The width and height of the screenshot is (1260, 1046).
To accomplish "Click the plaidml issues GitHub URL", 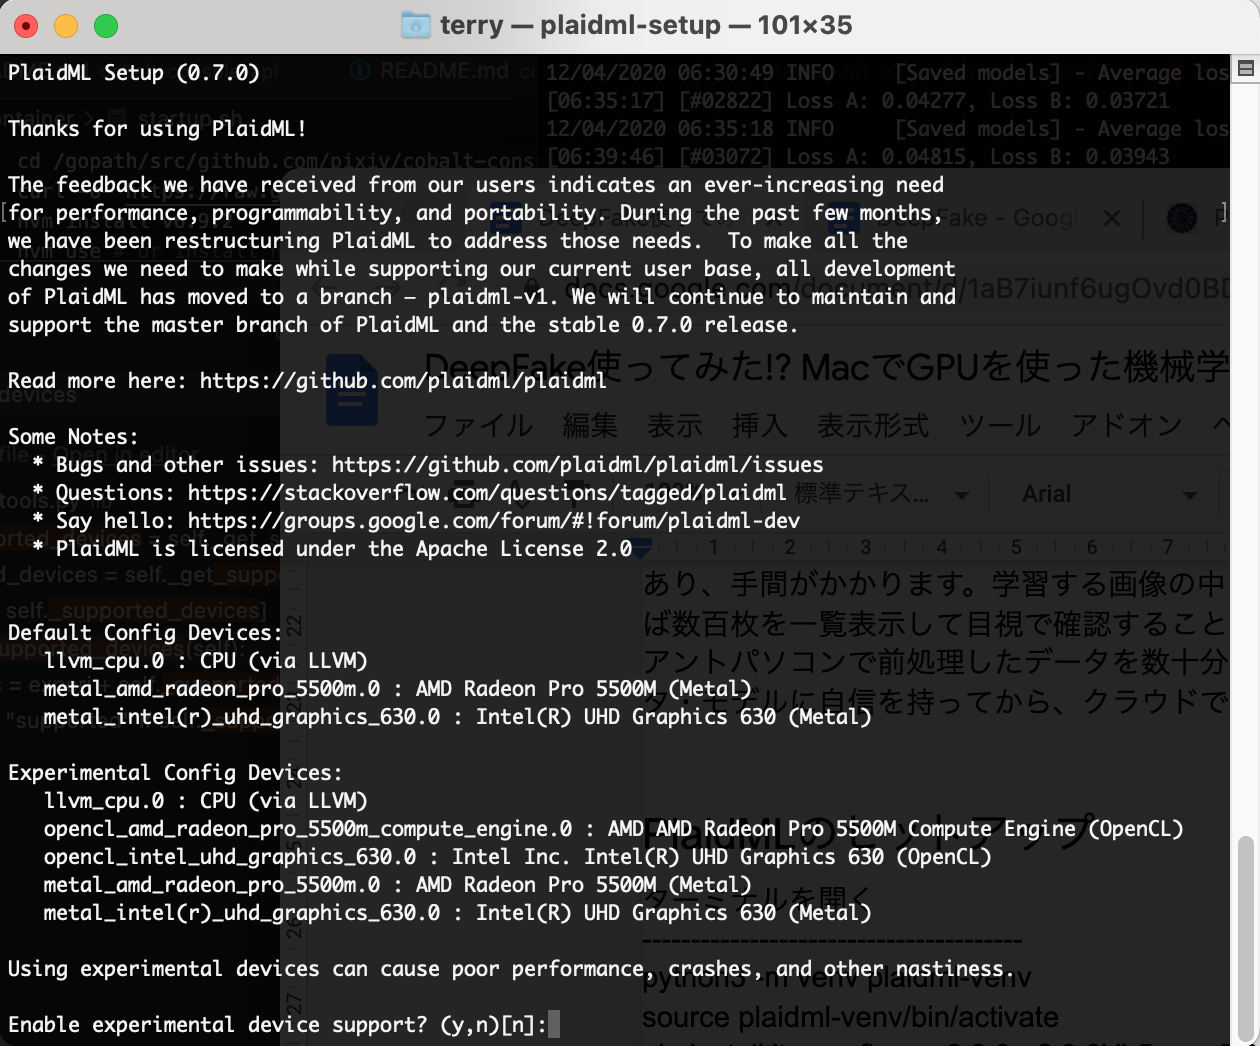I will tap(577, 465).
